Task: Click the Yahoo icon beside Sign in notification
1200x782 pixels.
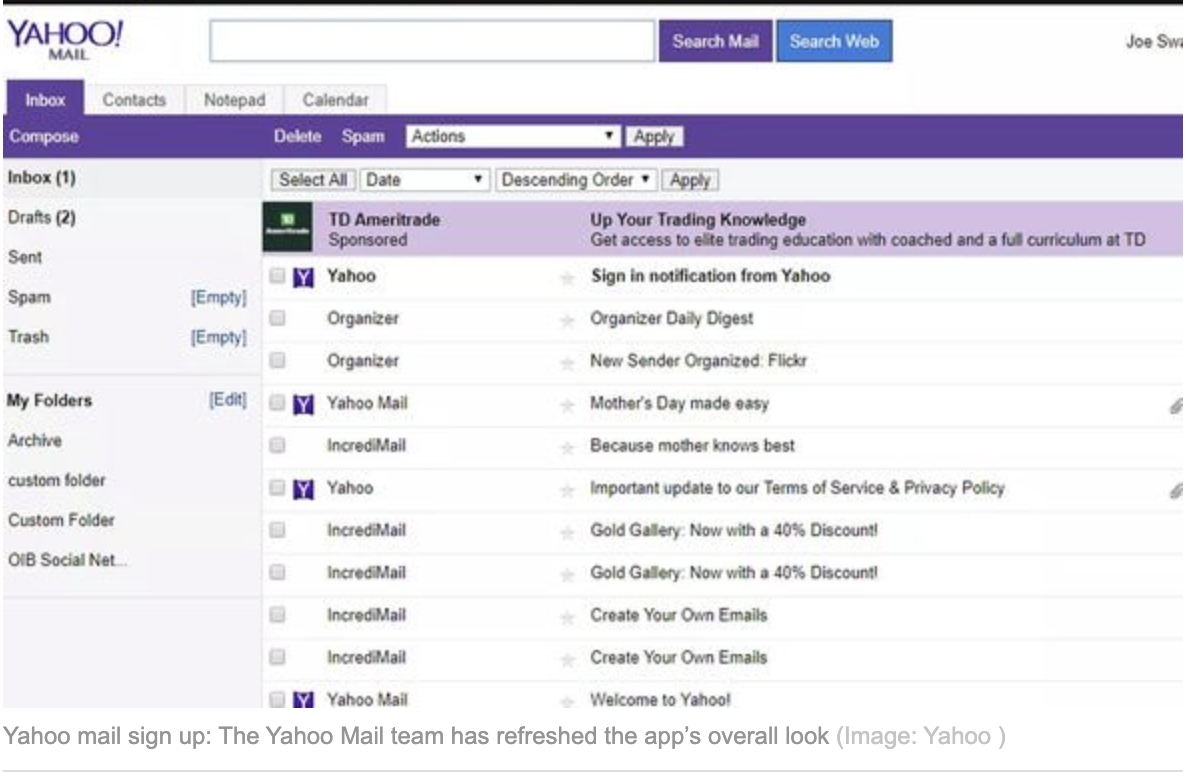Action: tap(303, 277)
